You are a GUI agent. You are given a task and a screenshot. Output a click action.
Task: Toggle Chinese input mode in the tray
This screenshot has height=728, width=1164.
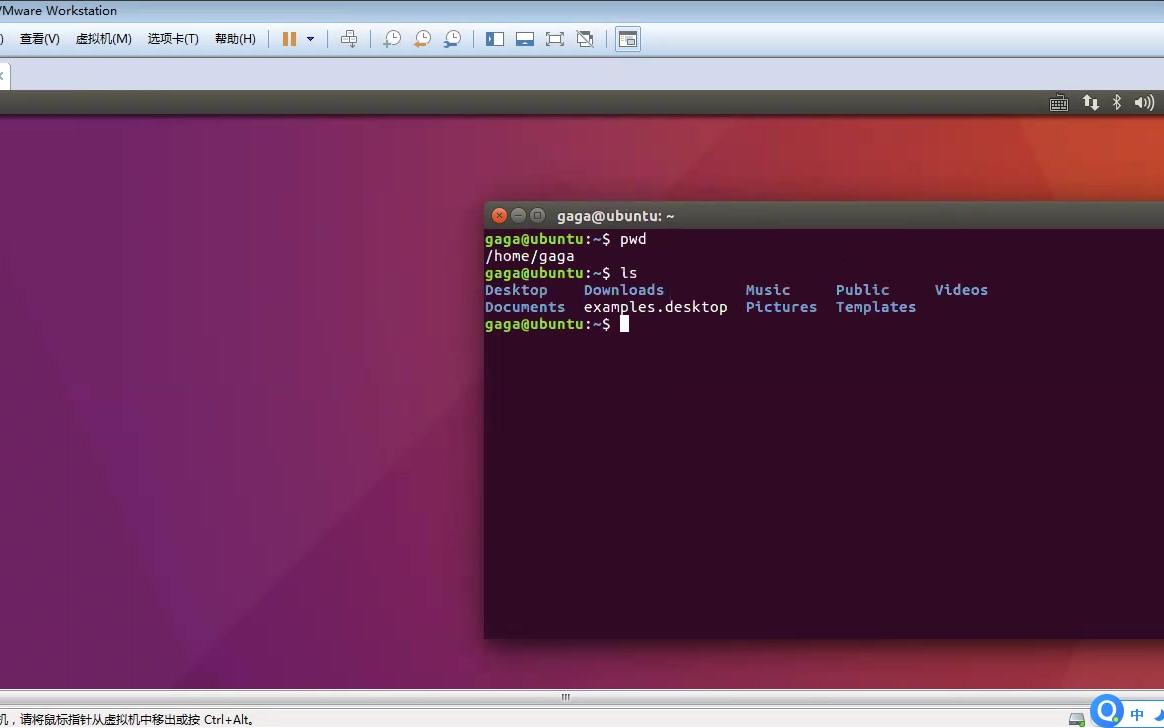click(1135, 714)
